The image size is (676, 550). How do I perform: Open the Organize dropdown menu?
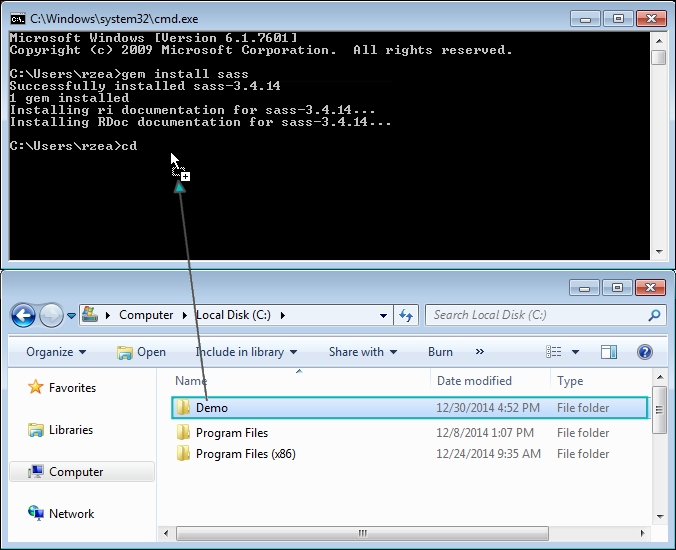coord(56,352)
